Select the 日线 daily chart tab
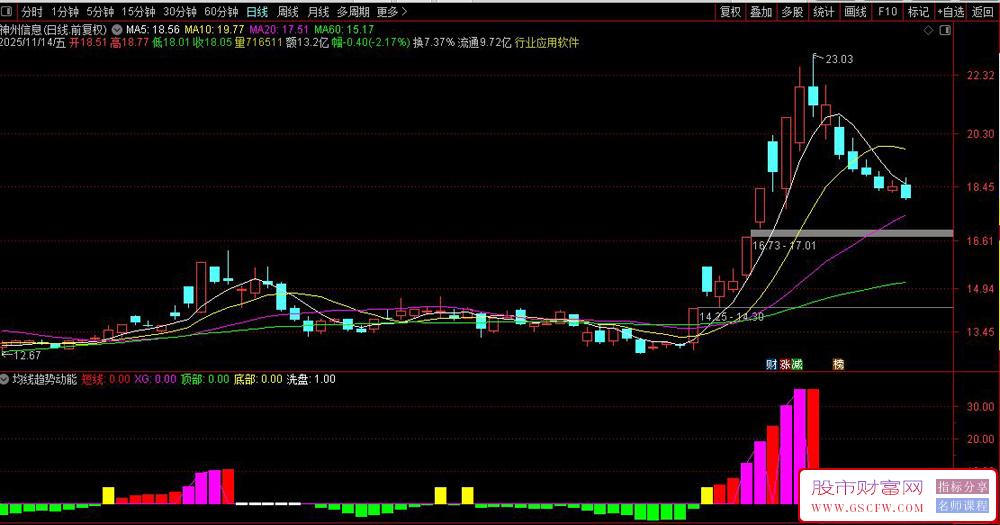Viewport: 1000px width, 525px height. click(x=257, y=11)
